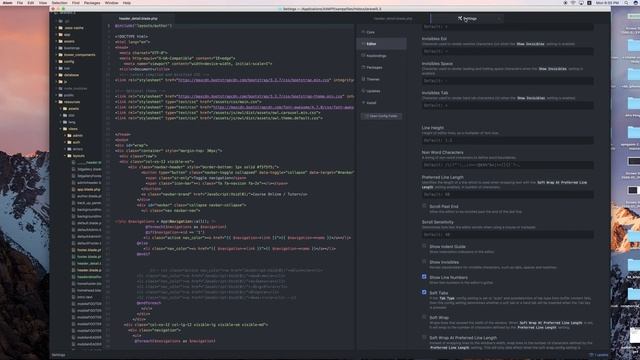Screen dimensions: 640x360
Task: Open the View menu
Action: [42, 3]
